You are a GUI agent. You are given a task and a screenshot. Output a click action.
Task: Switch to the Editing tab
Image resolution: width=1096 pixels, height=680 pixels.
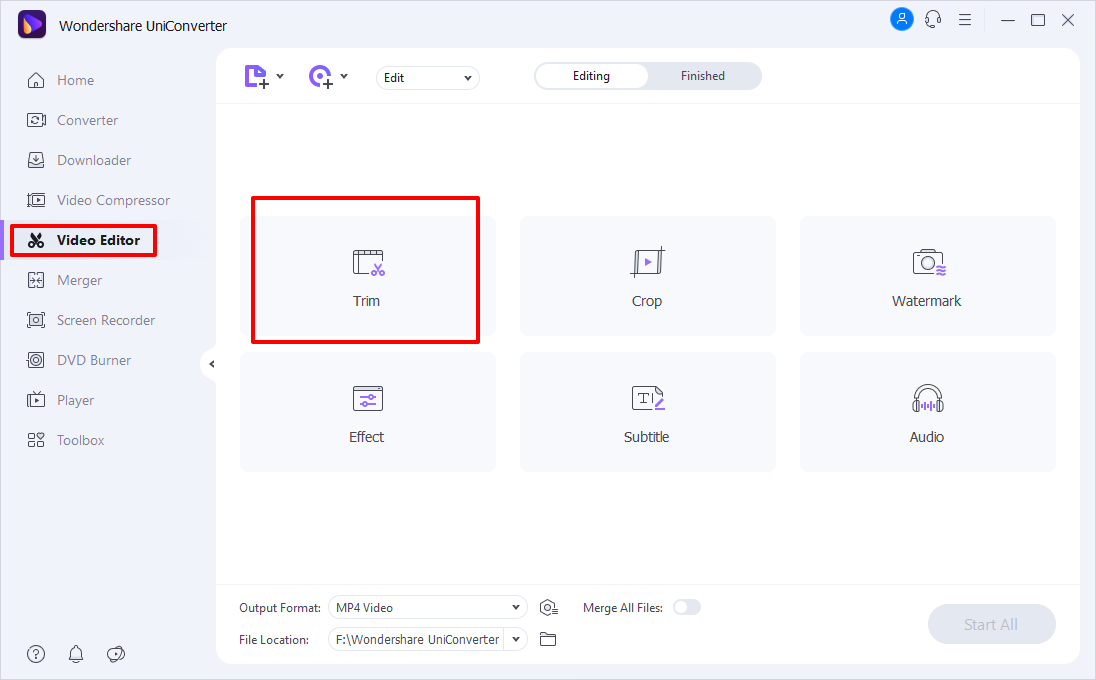[591, 76]
